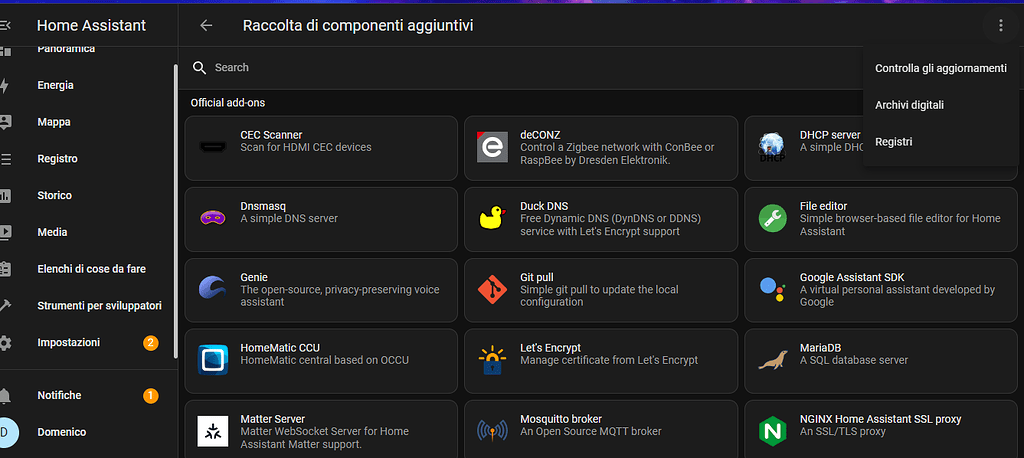Click the NGINX green hexagon icon
Viewport: 1024px width, 458px height.
[x=771, y=432]
